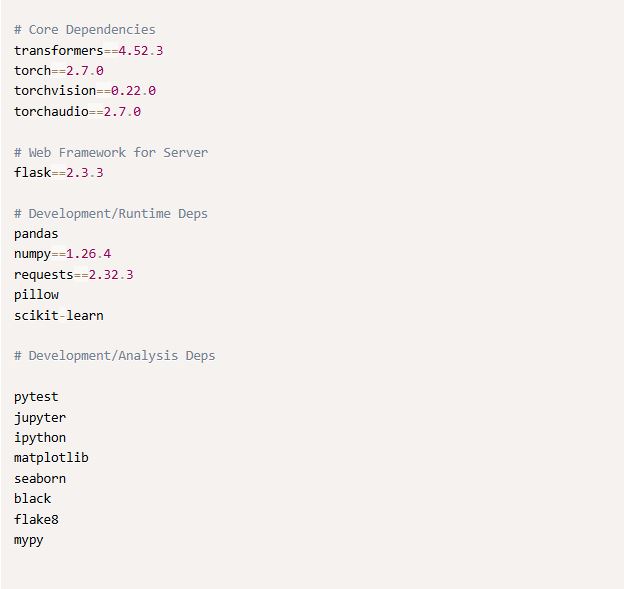Place cursor on the flake8 line
Viewport: 624px width, 589px height.
[36, 519]
